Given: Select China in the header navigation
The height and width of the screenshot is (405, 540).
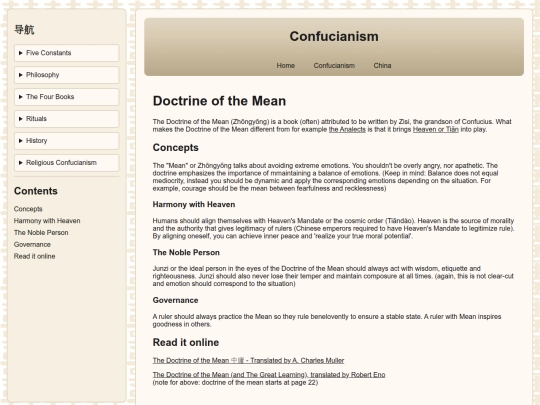Looking at the screenshot, I should pos(382,65).
